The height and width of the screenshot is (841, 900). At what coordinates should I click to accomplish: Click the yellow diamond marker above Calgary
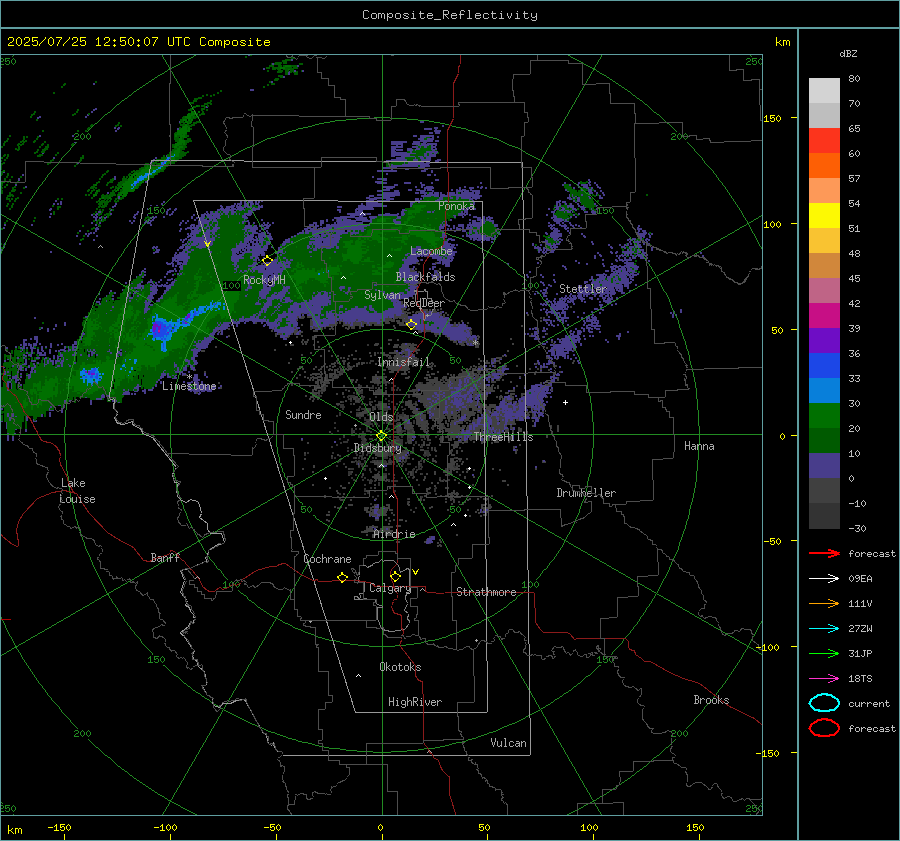[395, 576]
